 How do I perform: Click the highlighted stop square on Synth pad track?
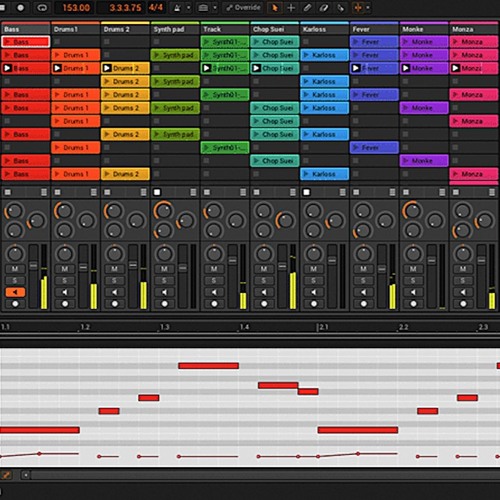coord(157,192)
